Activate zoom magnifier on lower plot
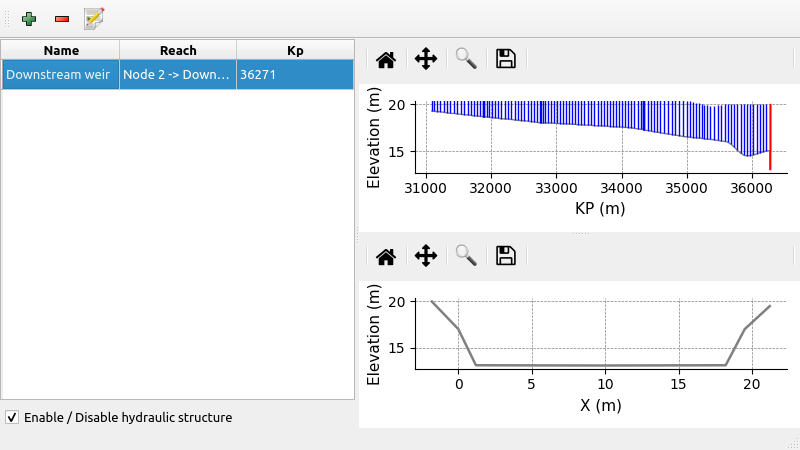 coord(466,256)
